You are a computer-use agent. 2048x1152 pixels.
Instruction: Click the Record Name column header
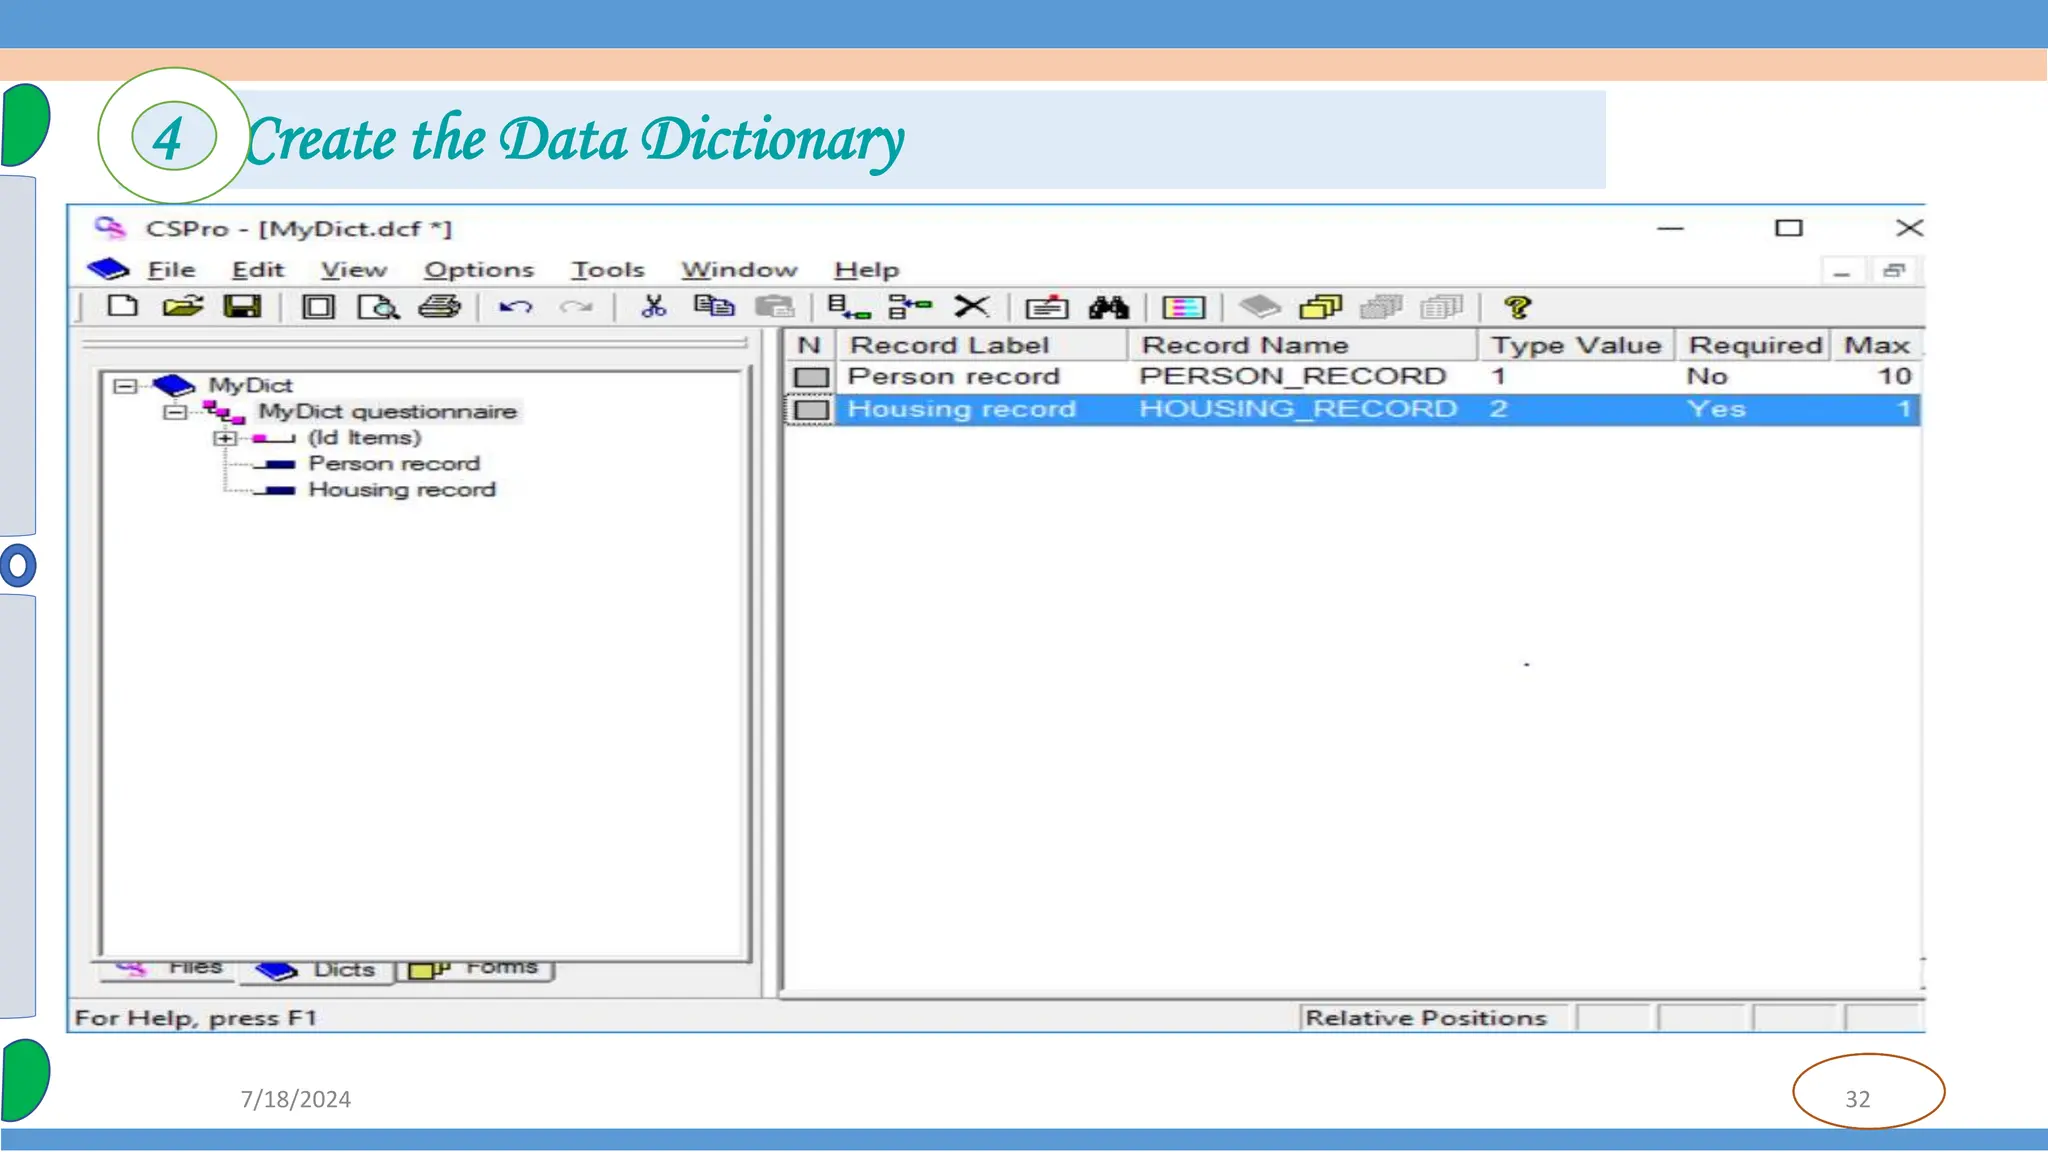(x=1303, y=345)
